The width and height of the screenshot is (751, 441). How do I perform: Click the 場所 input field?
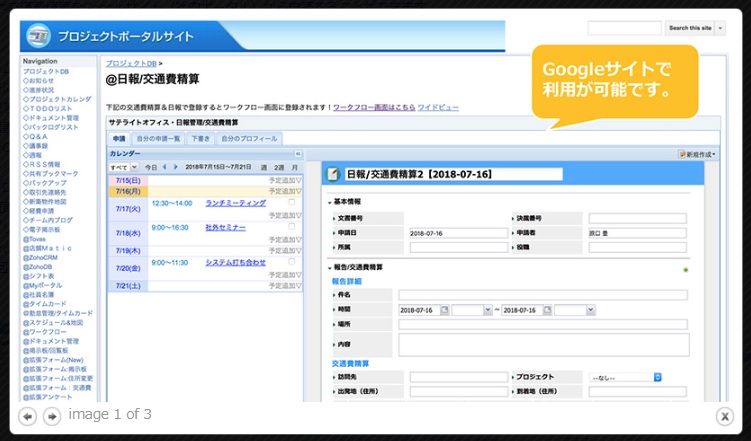coord(543,324)
